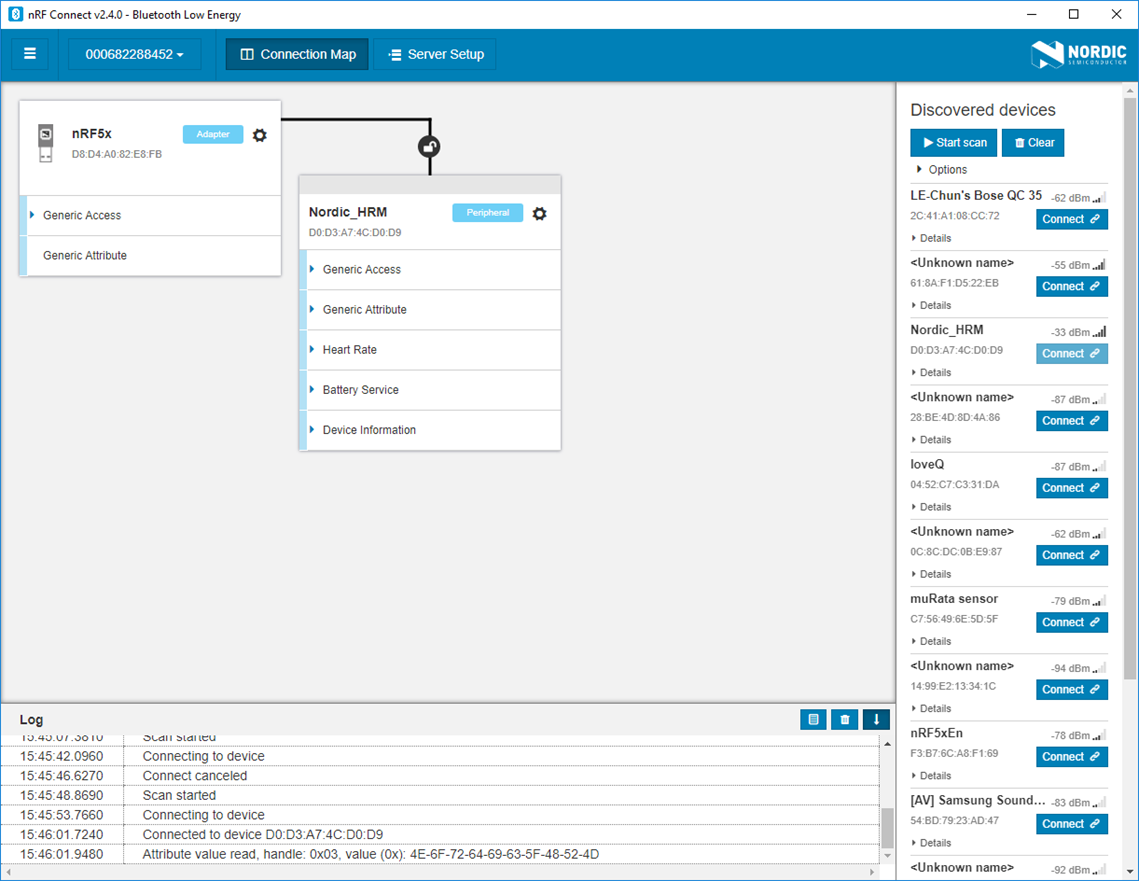
Task: Connect to LE-Chun's Bose QC 35
Action: [x=1071, y=219]
